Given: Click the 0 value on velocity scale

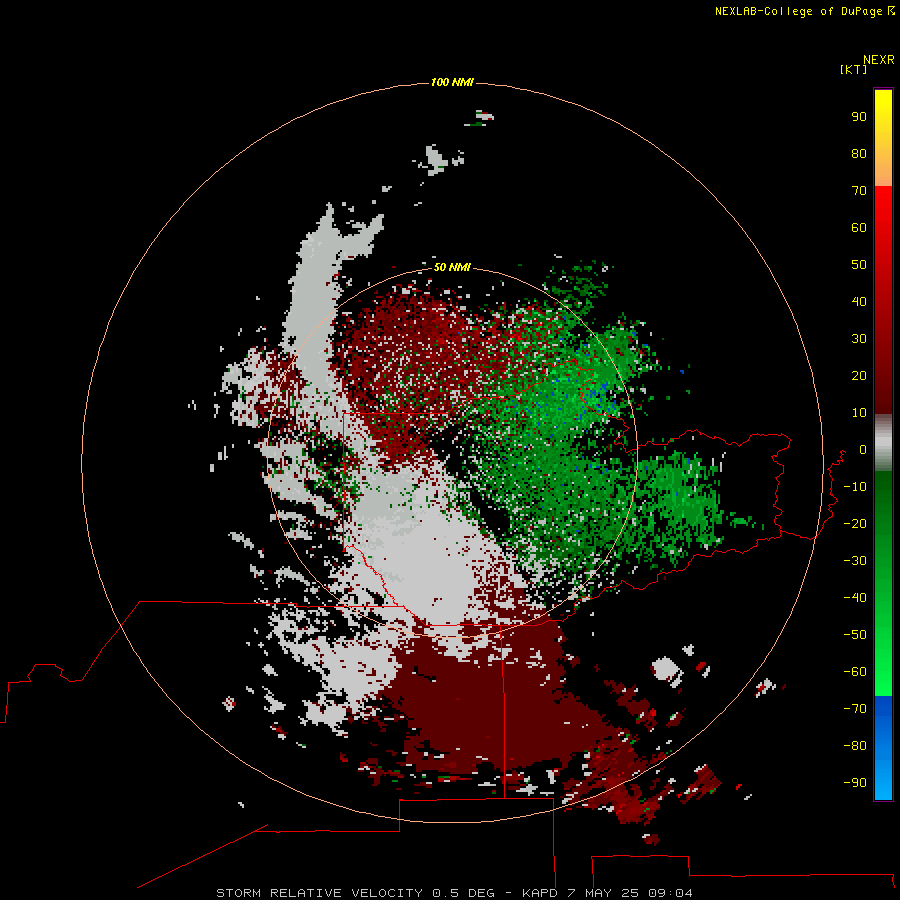Looking at the screenshot, I should (862, 449).
